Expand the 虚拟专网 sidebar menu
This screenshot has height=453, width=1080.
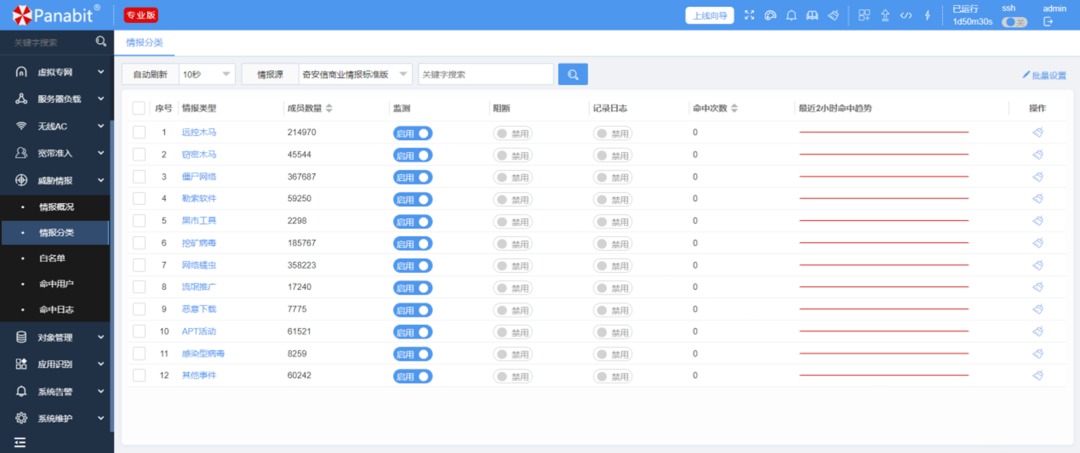click(x=56, y=72)
